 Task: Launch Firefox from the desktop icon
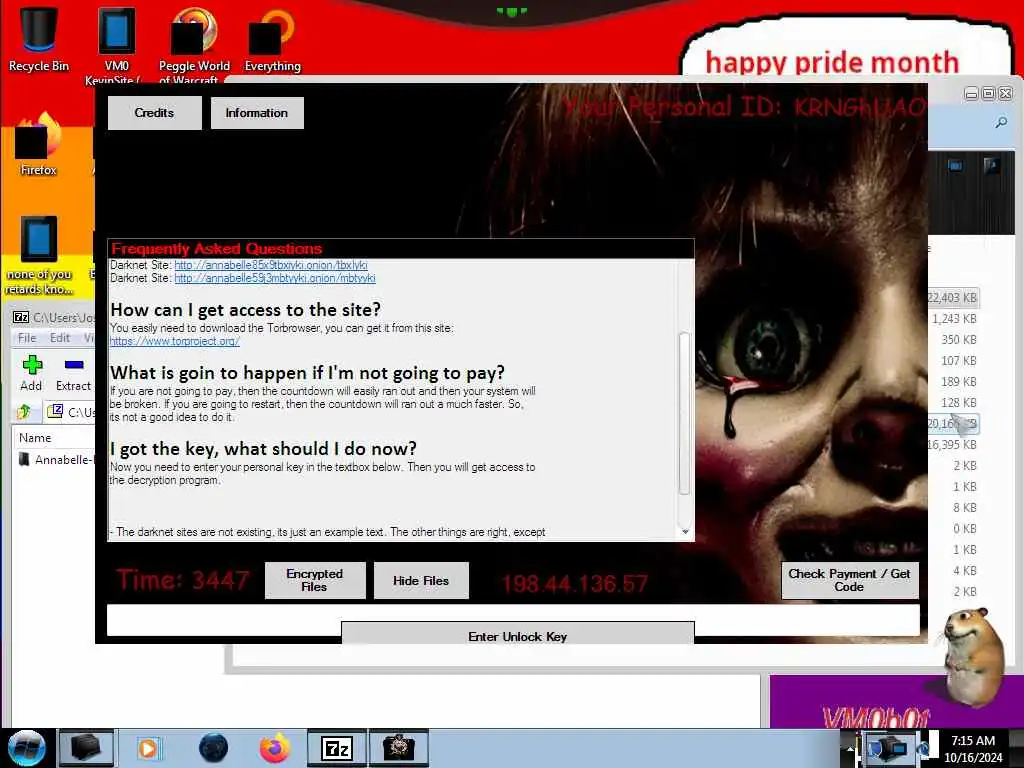click(x=38, y=145)
